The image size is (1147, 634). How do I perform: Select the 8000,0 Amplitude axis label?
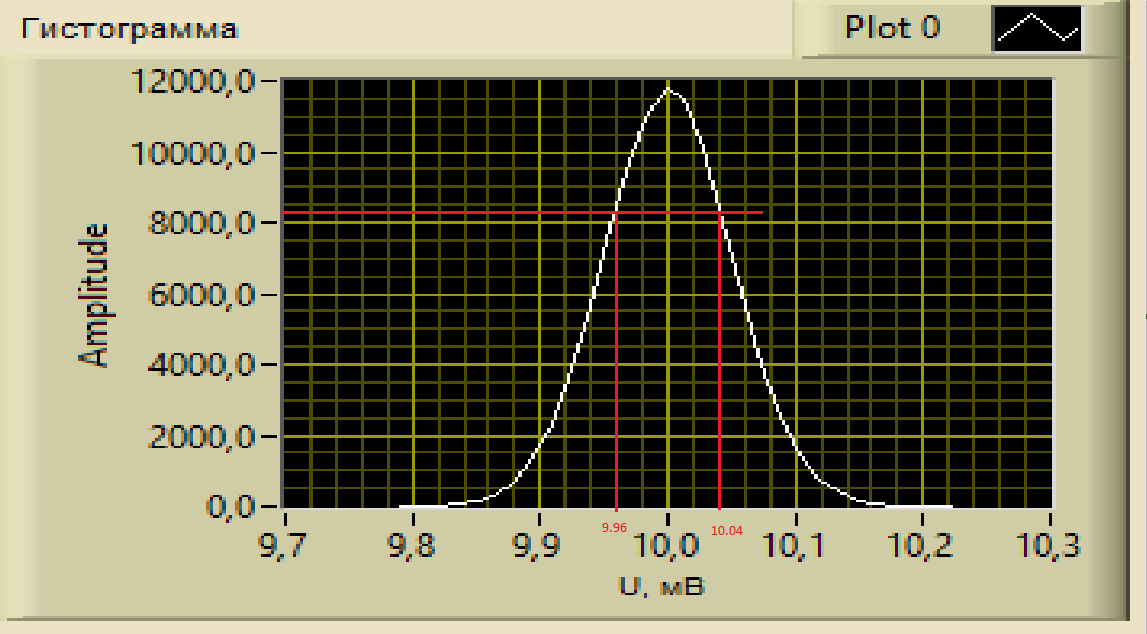point(201,222)
